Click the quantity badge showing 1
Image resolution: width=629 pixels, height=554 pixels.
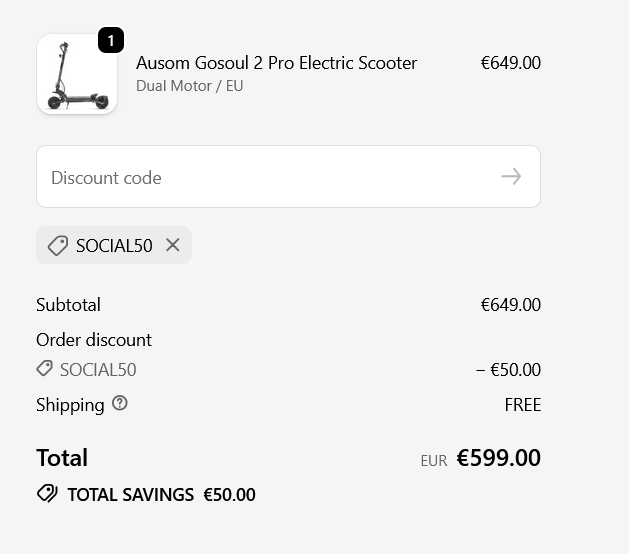click(111, 41)
